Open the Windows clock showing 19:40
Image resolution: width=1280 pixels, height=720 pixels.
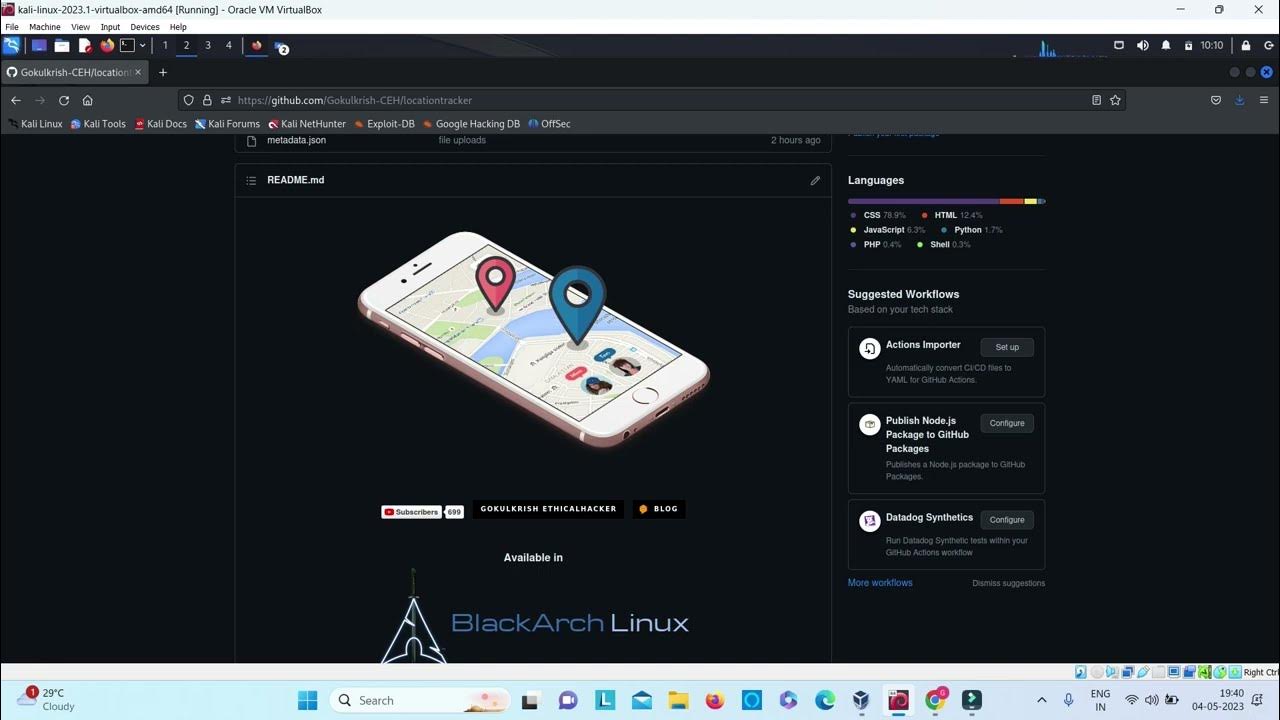tap(1218, 700)
